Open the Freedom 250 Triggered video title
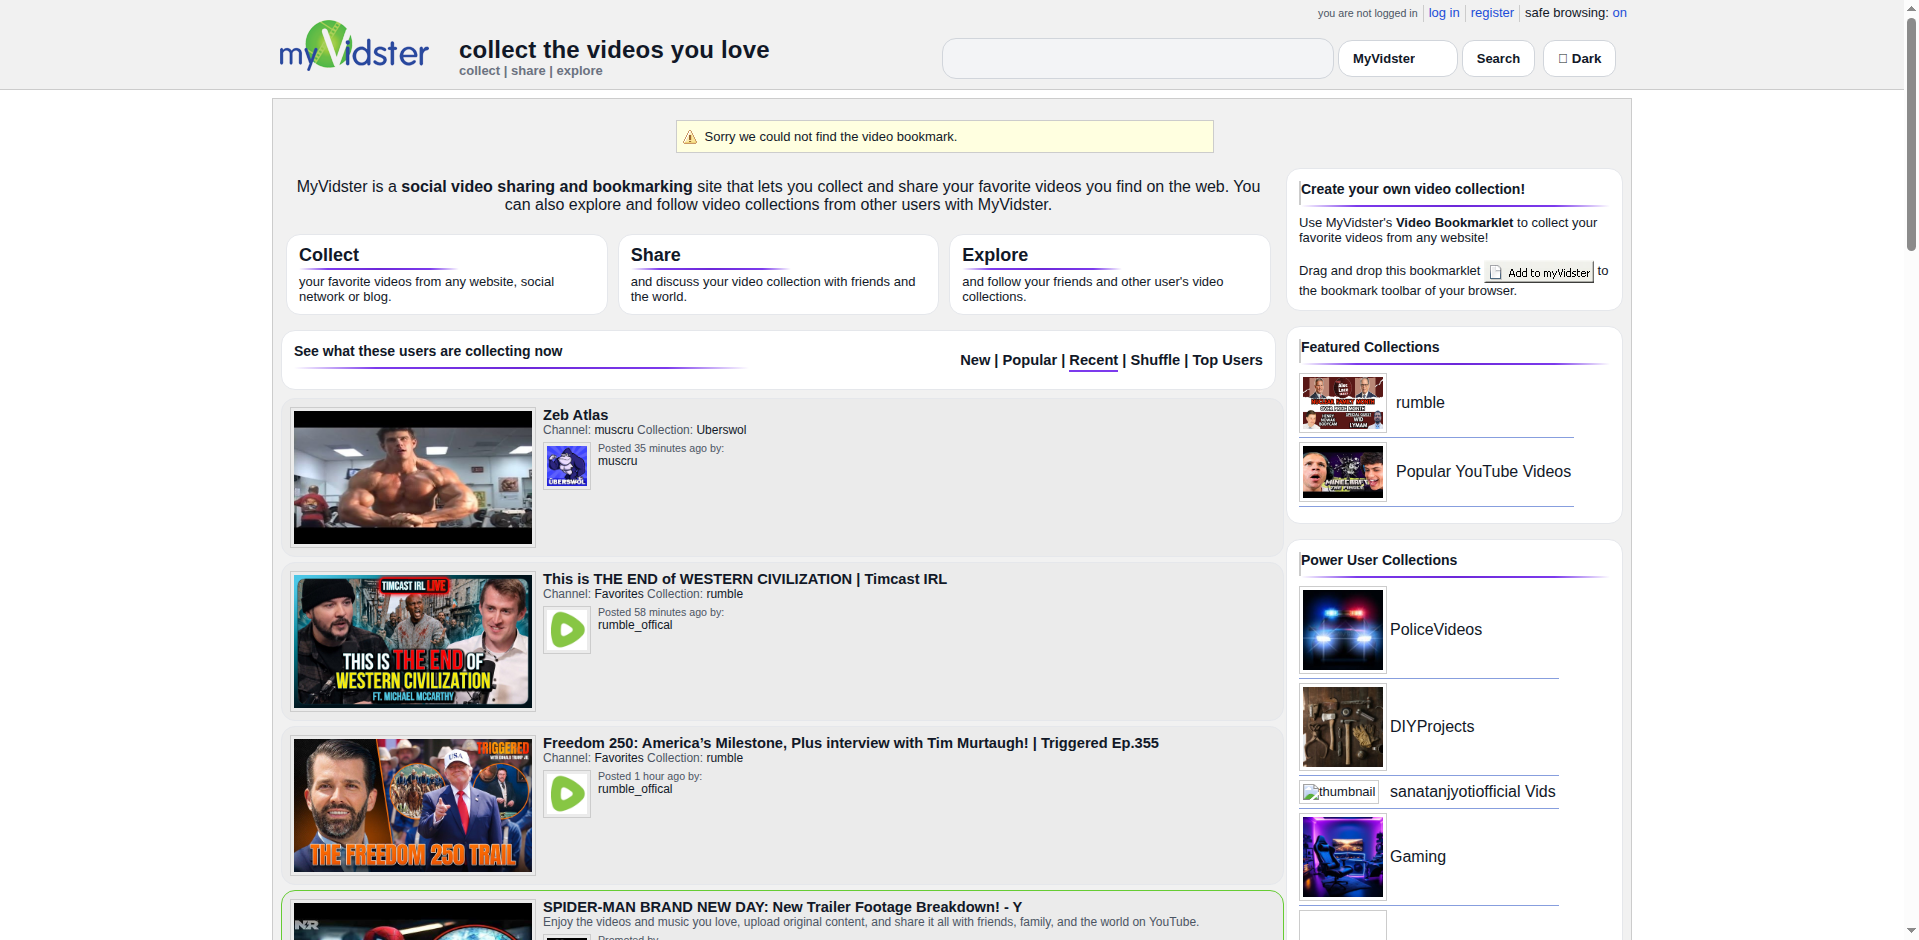1919x940 pixels. tap(851, 743)
